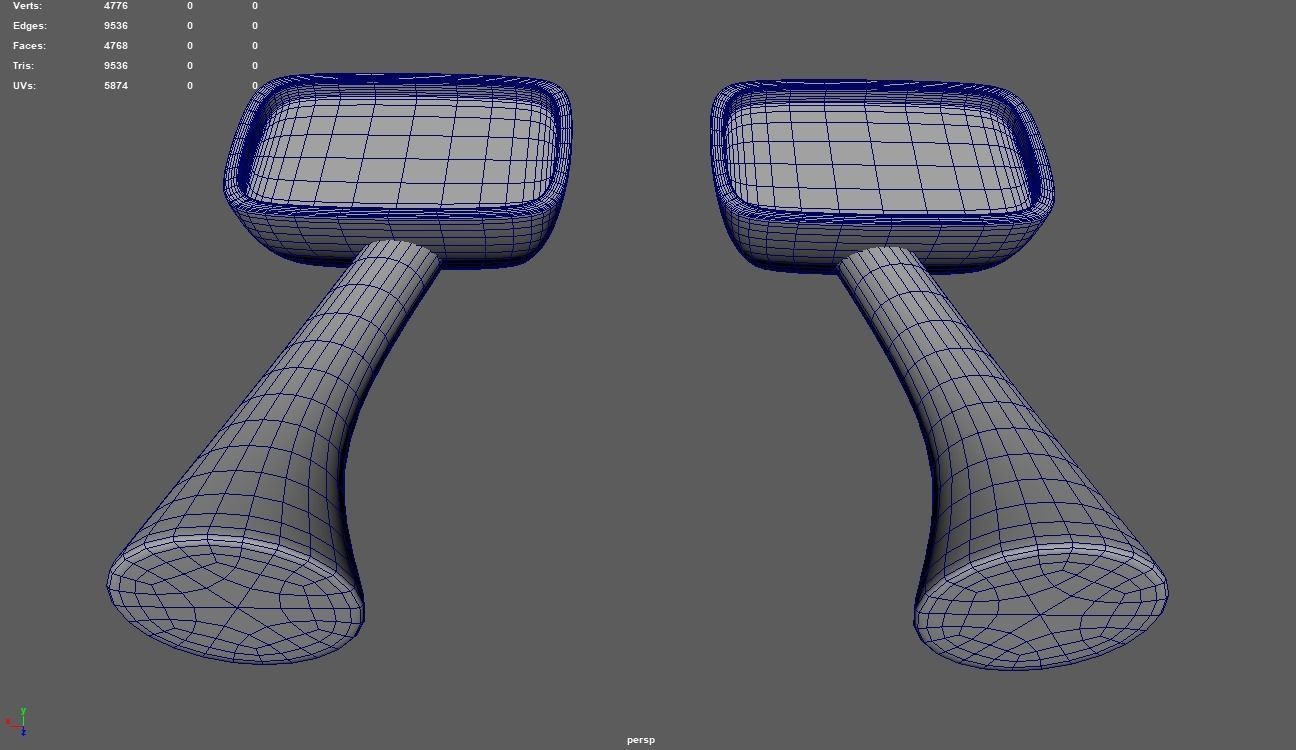
Task: Click the Verts: label in the heads-up display
Action: point(27,6)
